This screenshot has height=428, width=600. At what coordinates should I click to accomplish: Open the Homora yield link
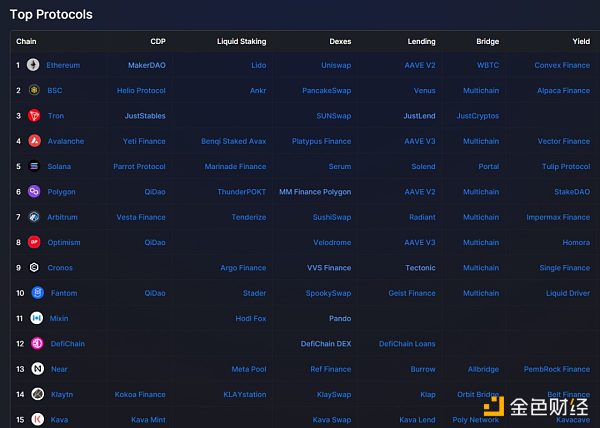(x=576, y=242)
